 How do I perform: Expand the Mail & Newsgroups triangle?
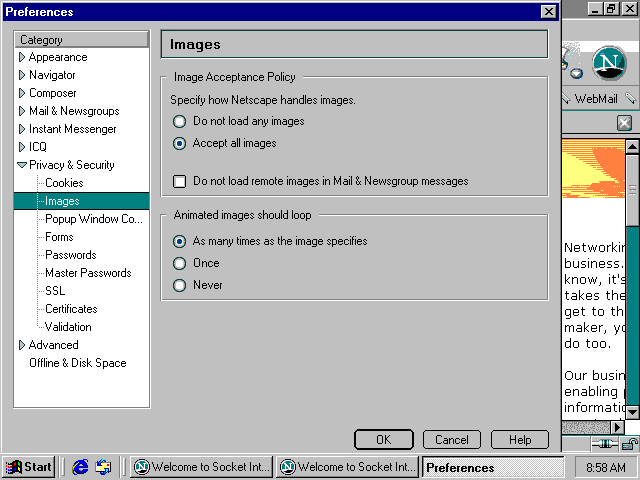[22, 111]
